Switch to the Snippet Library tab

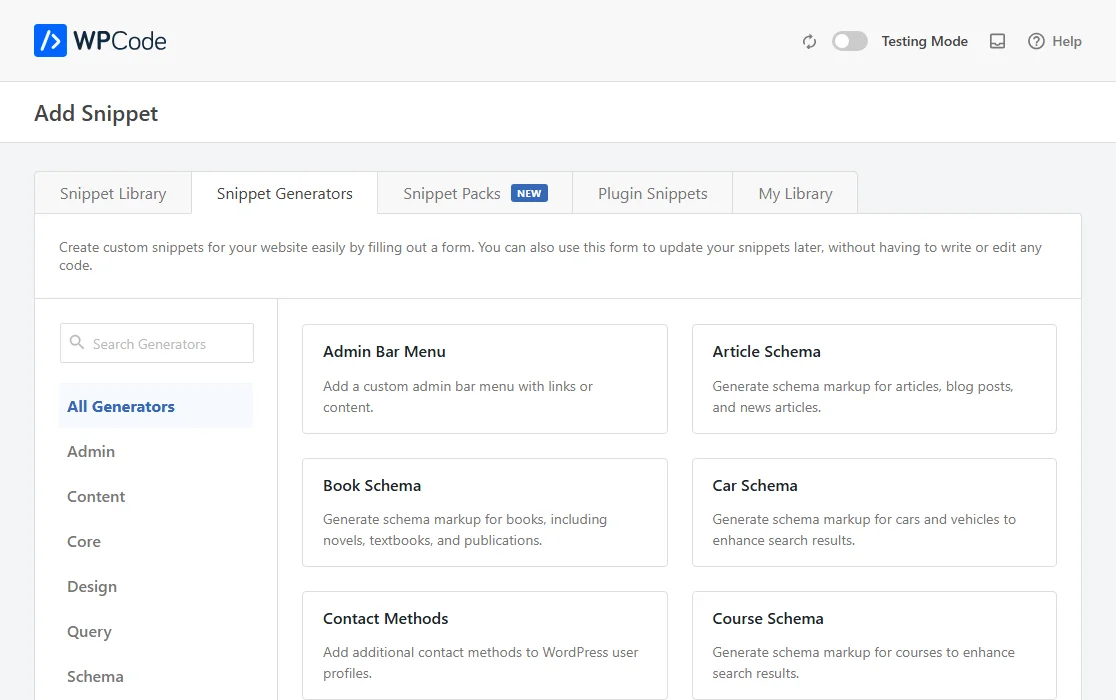point(113,193)
